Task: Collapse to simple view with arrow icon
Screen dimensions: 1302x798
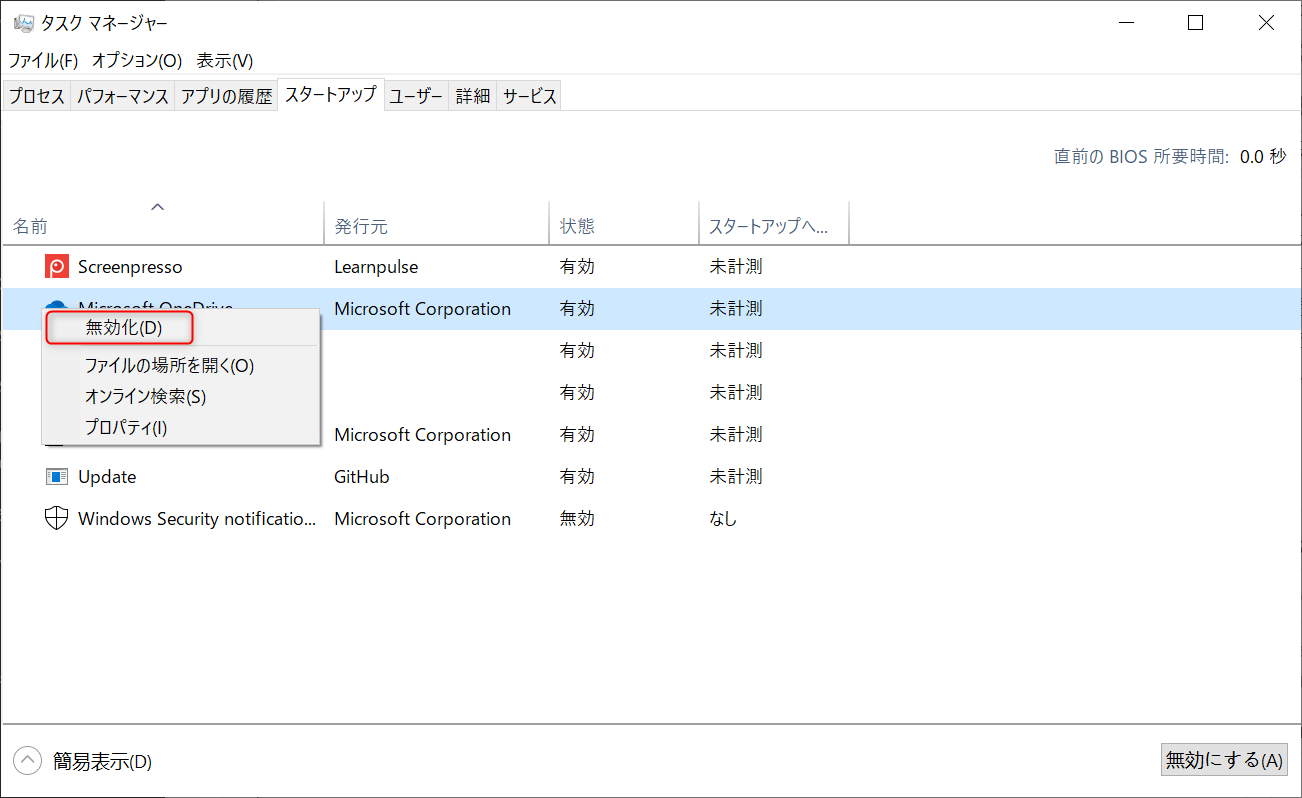Action: (x=28, y=761)
